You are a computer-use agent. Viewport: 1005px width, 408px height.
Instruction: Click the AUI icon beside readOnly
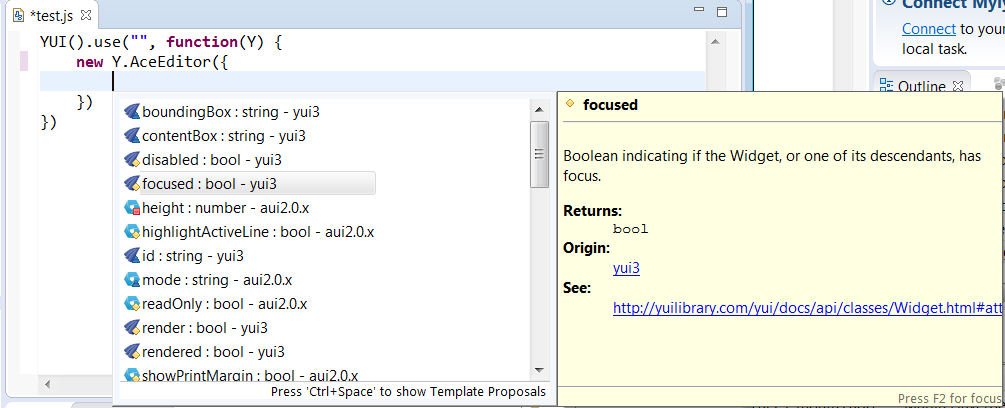pos(132,304)
